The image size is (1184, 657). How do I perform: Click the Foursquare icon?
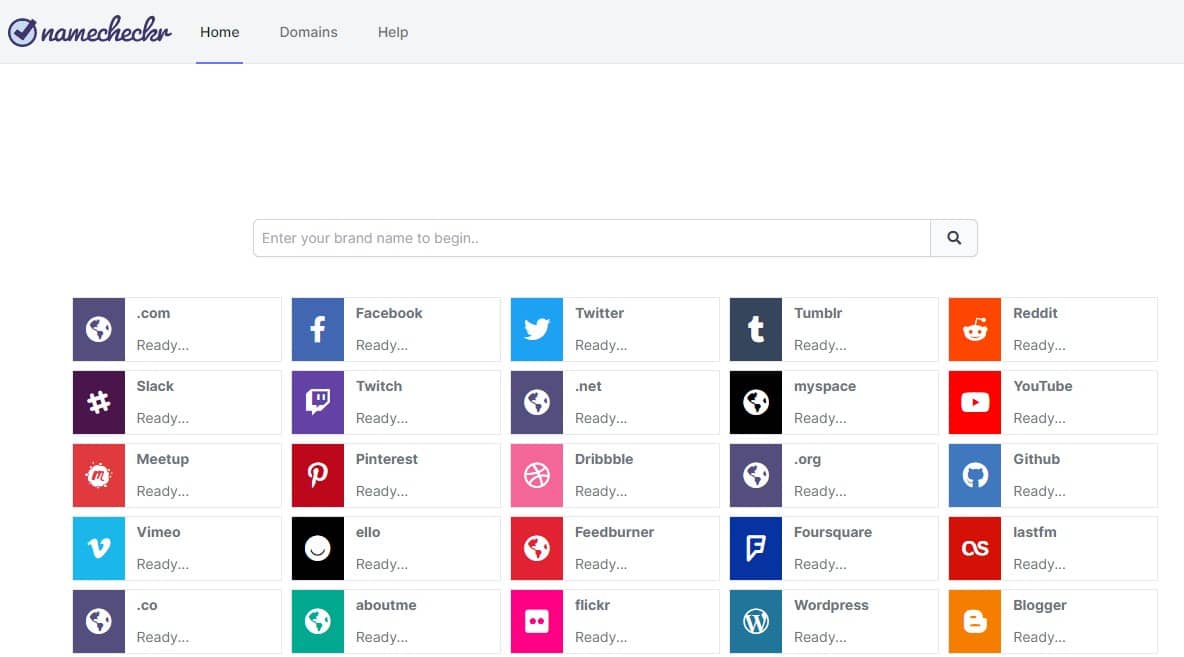tap(756, 548)
